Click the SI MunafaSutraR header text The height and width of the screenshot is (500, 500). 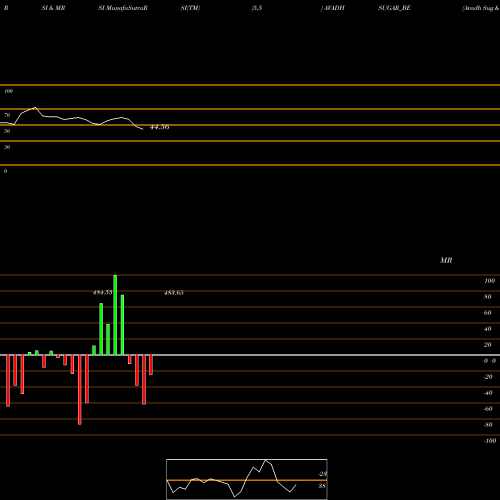click(x=123, y=8)
